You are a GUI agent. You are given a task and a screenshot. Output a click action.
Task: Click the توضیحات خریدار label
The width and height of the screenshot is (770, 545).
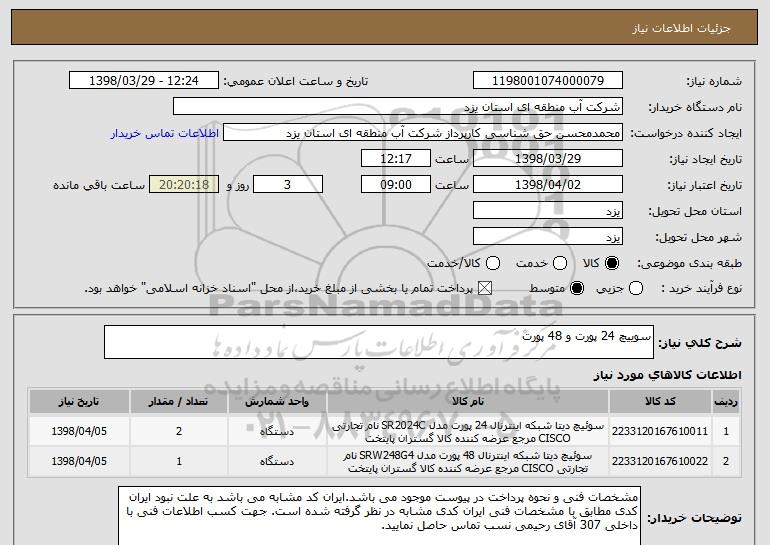click(x=694, y=518)
